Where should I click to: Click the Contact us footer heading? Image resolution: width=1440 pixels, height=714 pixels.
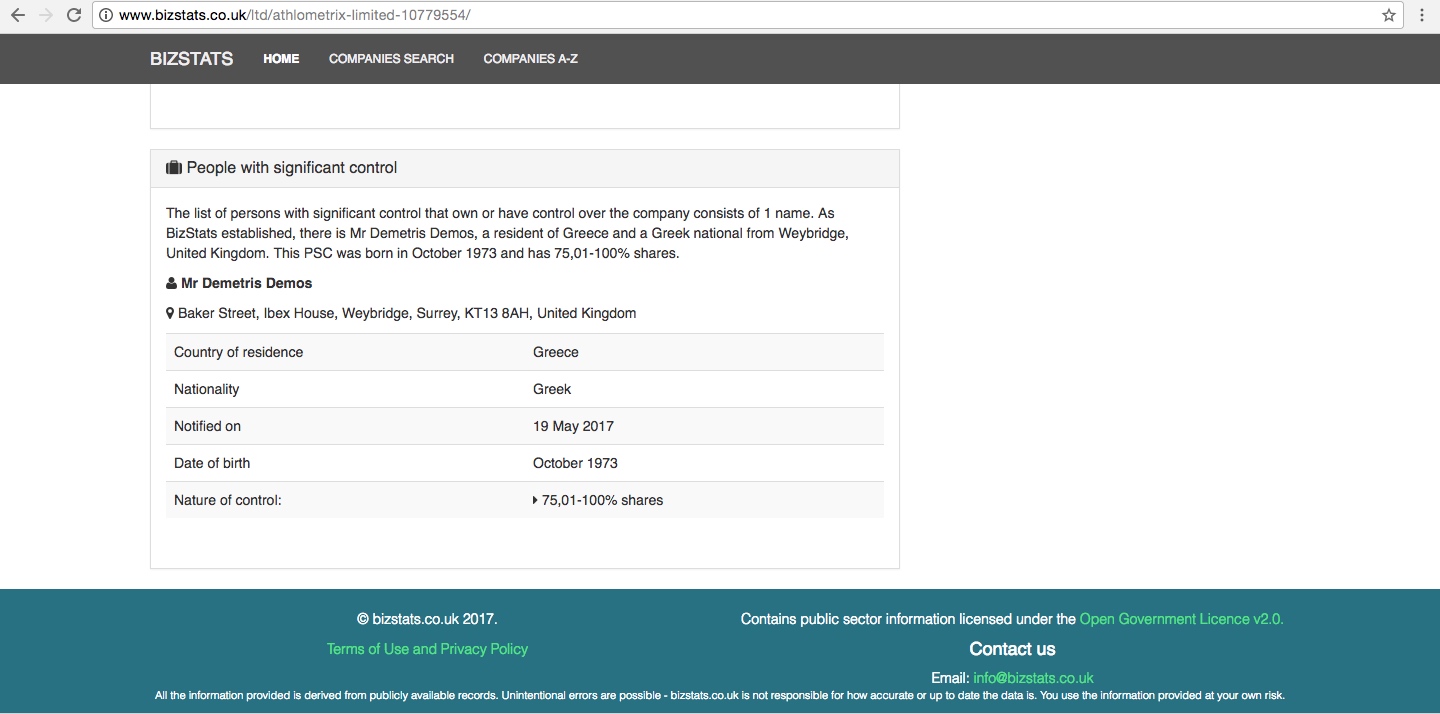coord(1012,649)
